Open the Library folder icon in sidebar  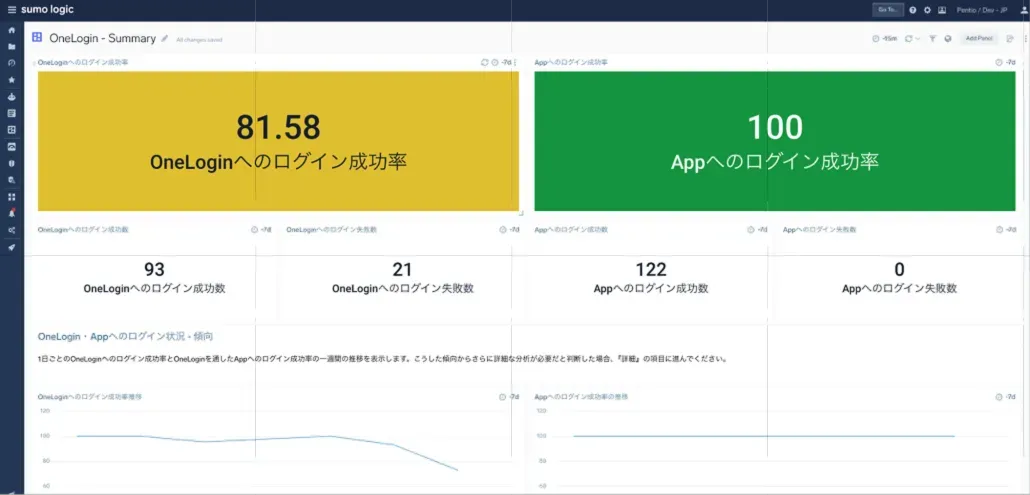click(11, 47)
